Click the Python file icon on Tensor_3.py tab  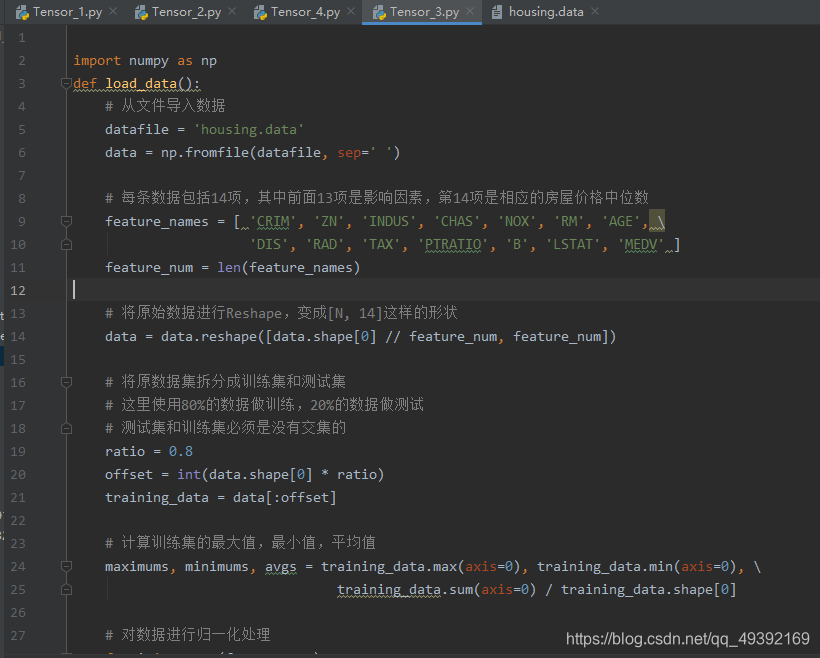click(x=379, y=13)
